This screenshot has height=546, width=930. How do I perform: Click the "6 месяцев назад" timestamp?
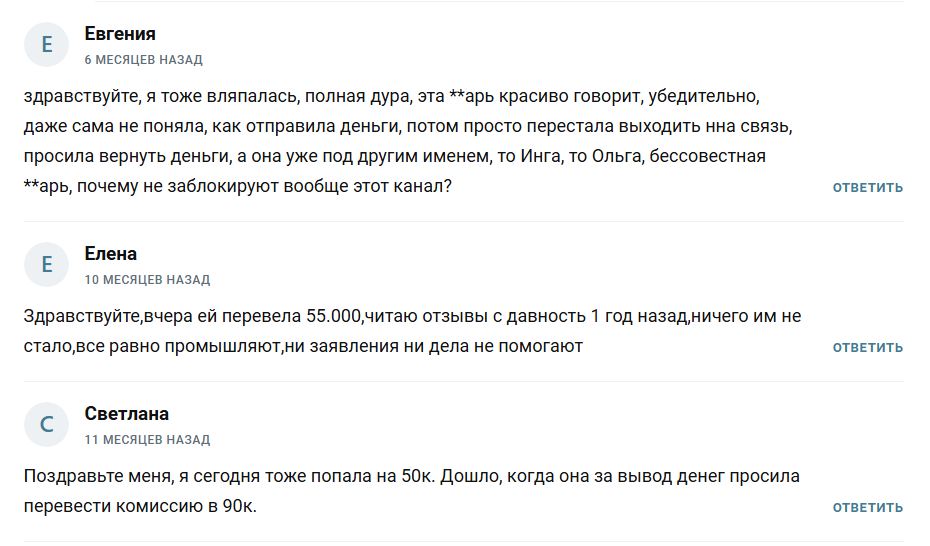143,60
